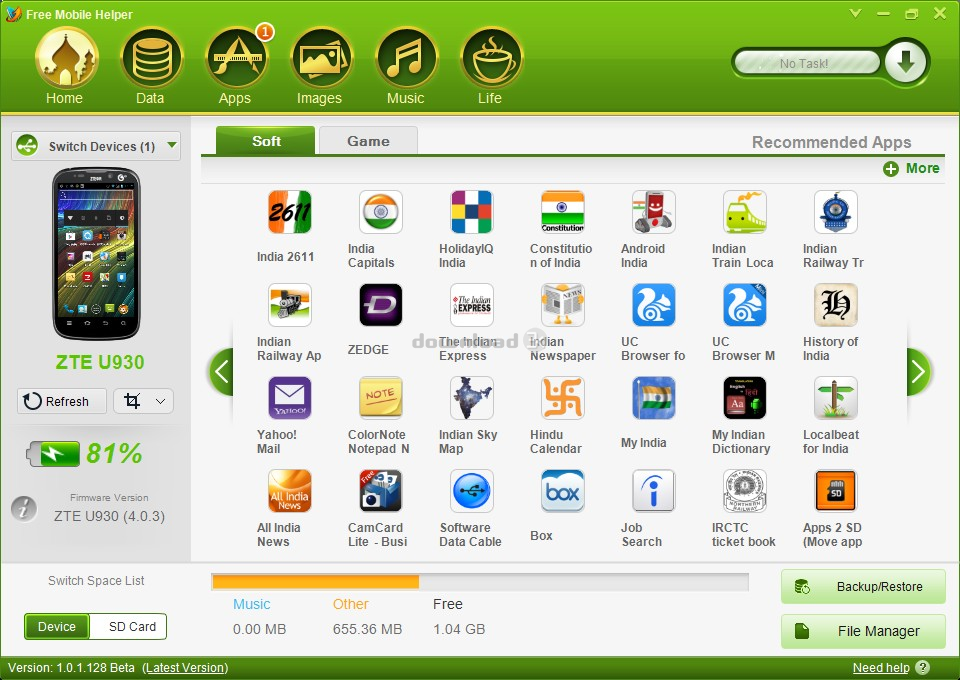960x680 pixels.
Task: Go to next apps page arrow
Action: (918, 372)
